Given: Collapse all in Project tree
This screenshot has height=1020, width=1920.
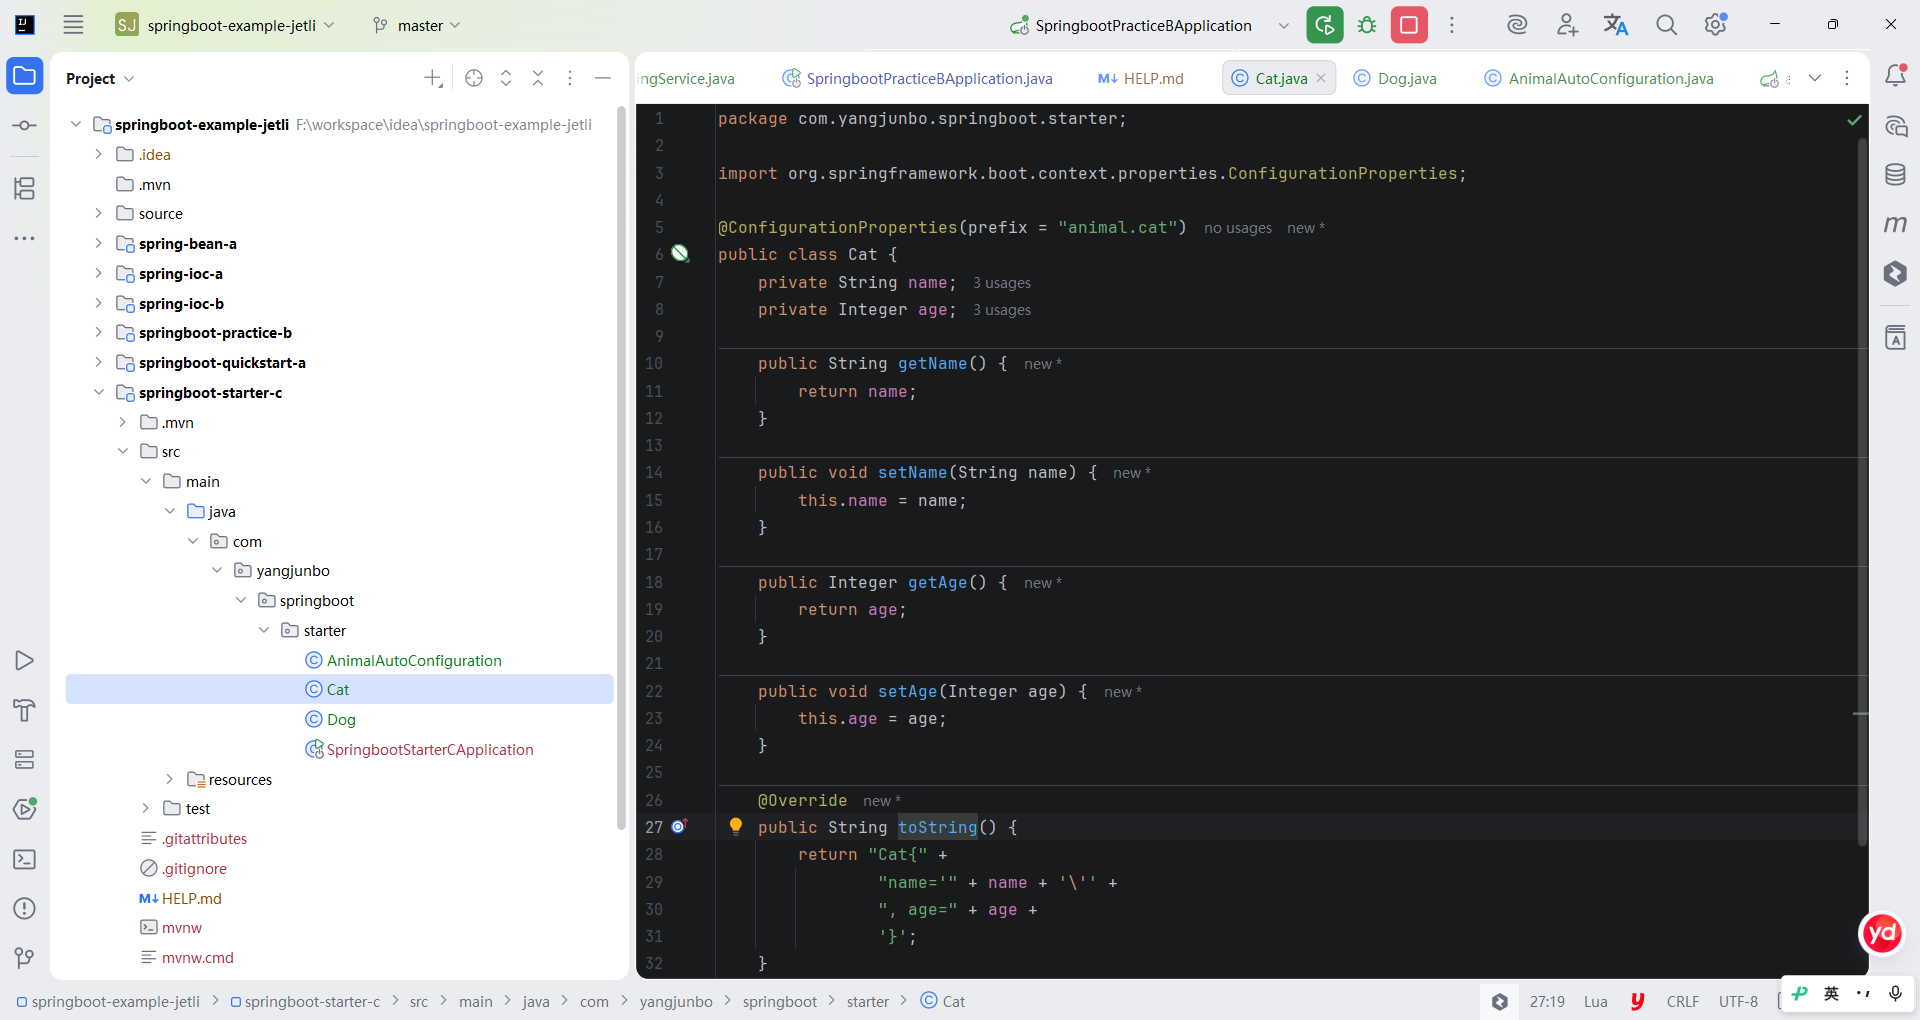Looking at the screenshot, I should (538, 78).
